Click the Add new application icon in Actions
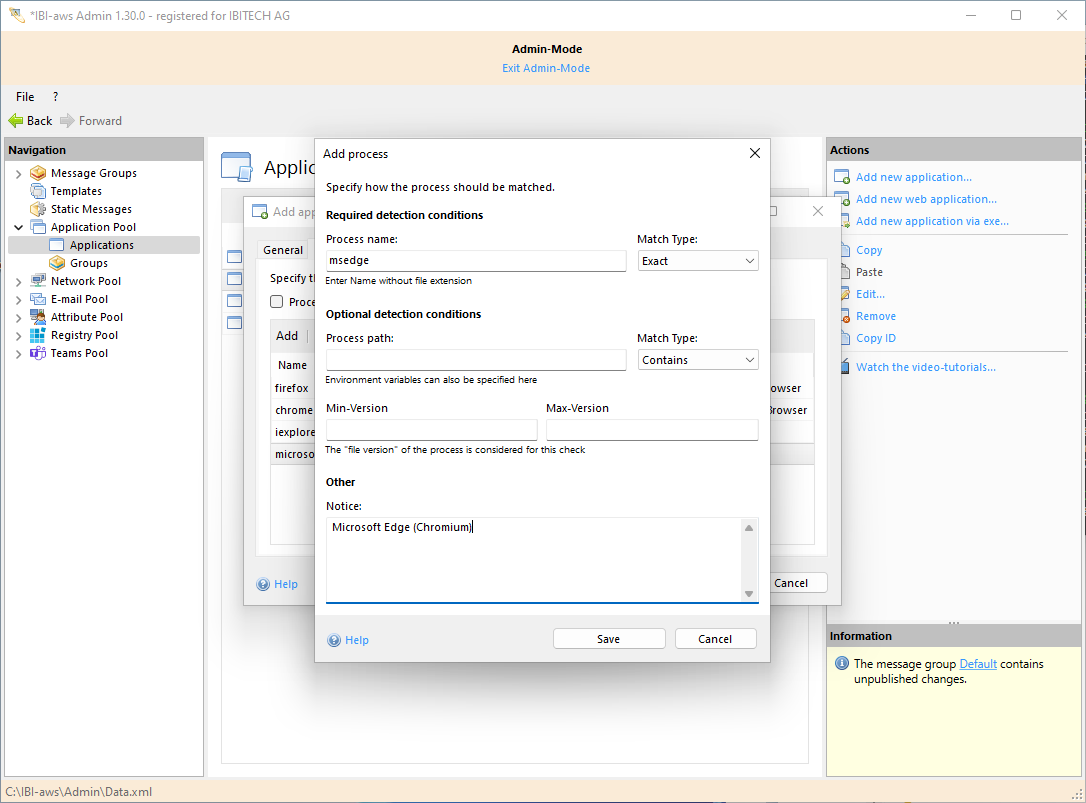 tap(840, 176)
